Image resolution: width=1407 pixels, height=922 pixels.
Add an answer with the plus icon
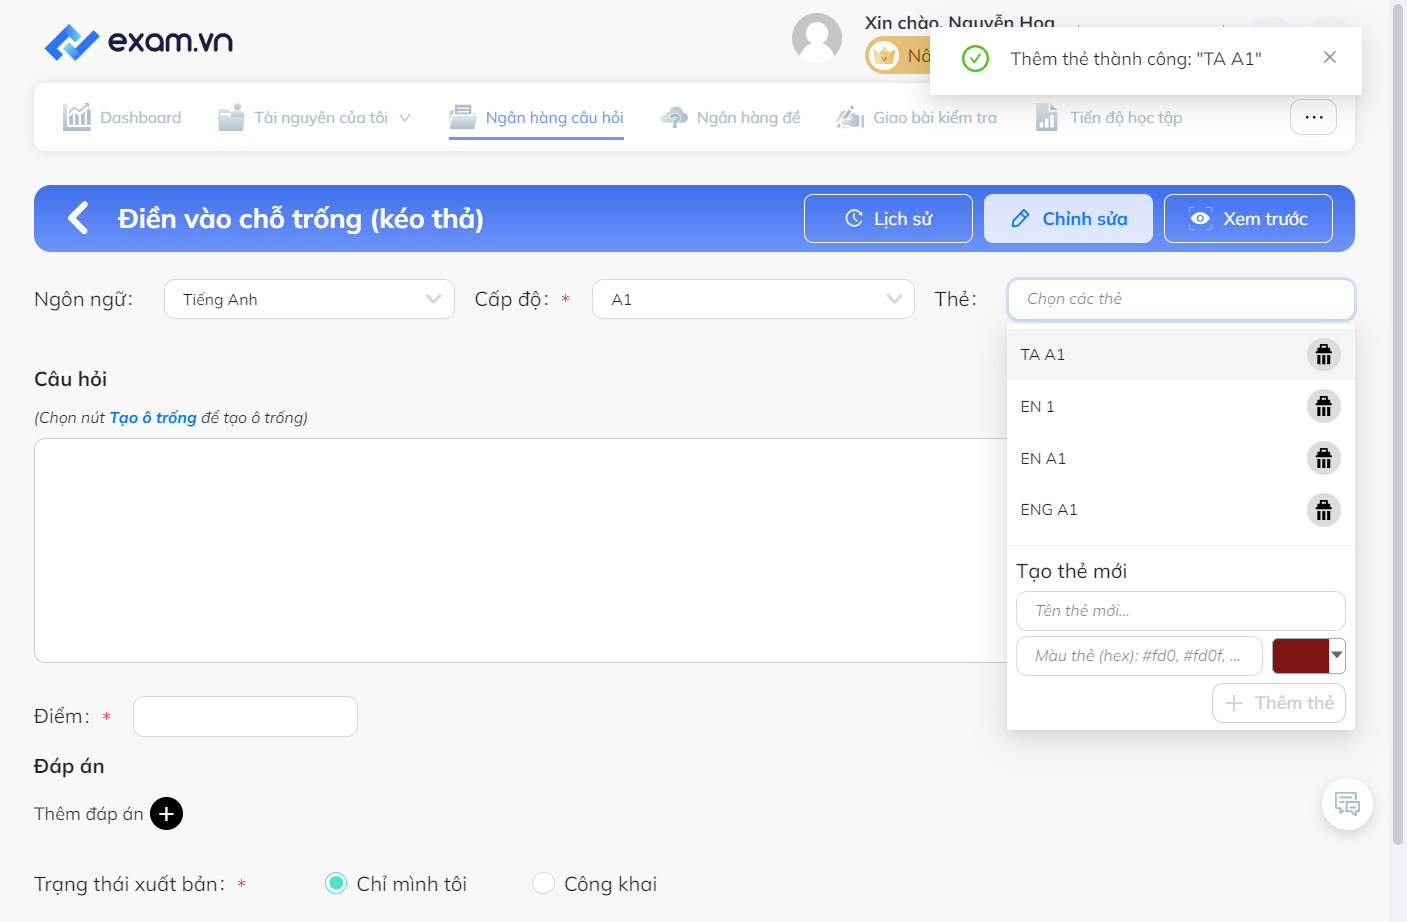[x=166, y=814]
